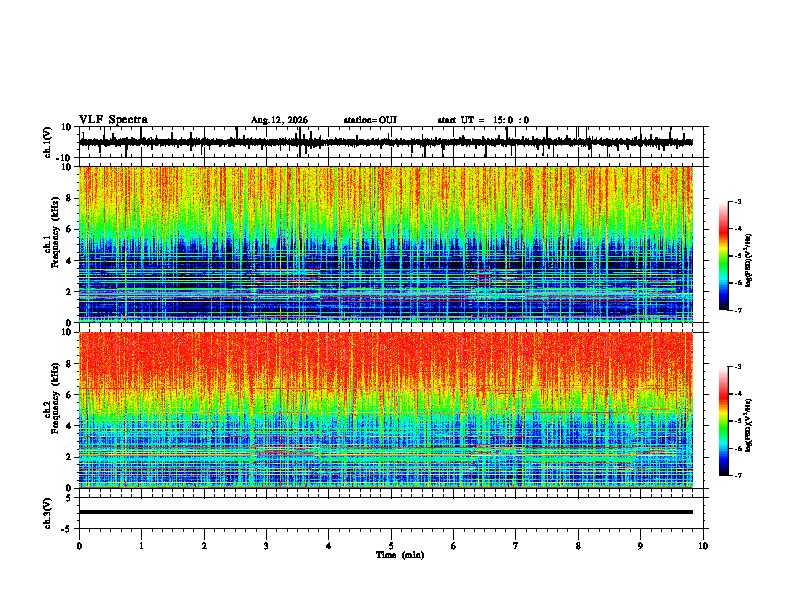Click the "-7" label on ch.1 color scale

point(737,310)
